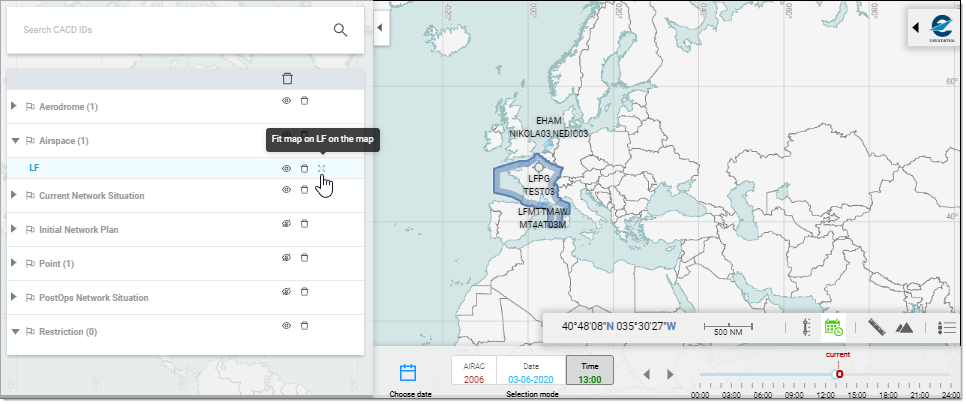Expand the Point (1) group

(x=14, y=264)
